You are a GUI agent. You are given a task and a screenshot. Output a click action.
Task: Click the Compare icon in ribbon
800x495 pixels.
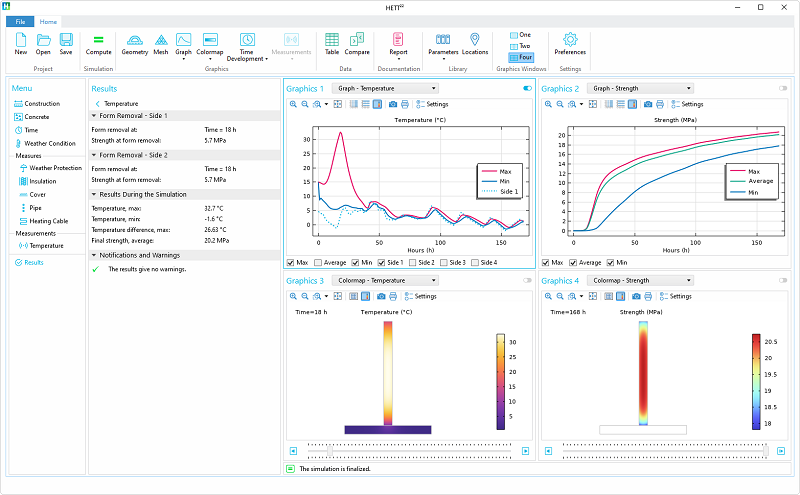pyautogui.click(x=357, y=42)
